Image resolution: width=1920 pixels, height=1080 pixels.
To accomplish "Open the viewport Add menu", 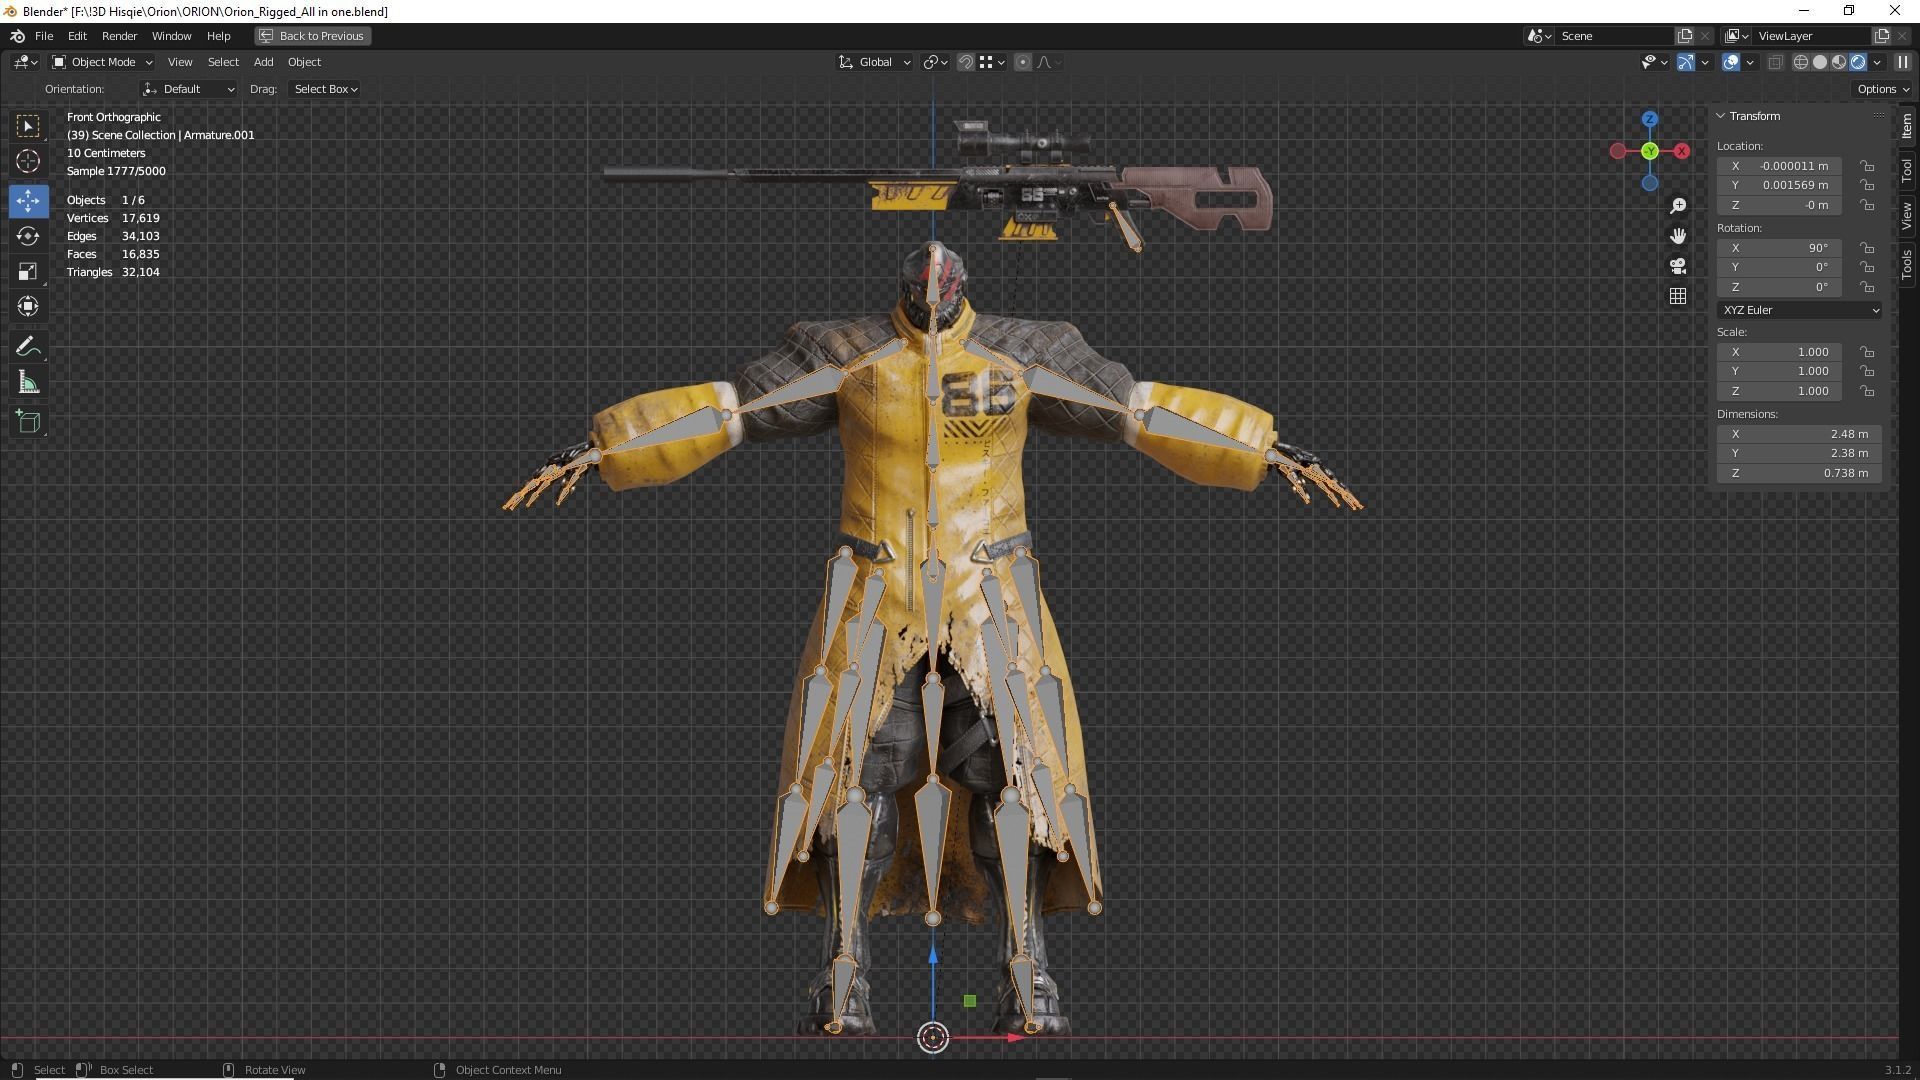I will click(x=263, y=62).
